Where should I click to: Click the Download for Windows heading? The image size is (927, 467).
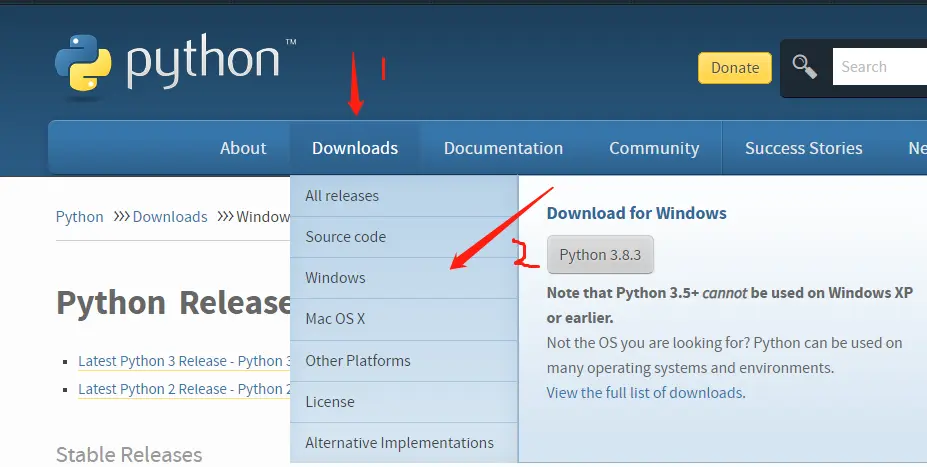coord(637,213)
